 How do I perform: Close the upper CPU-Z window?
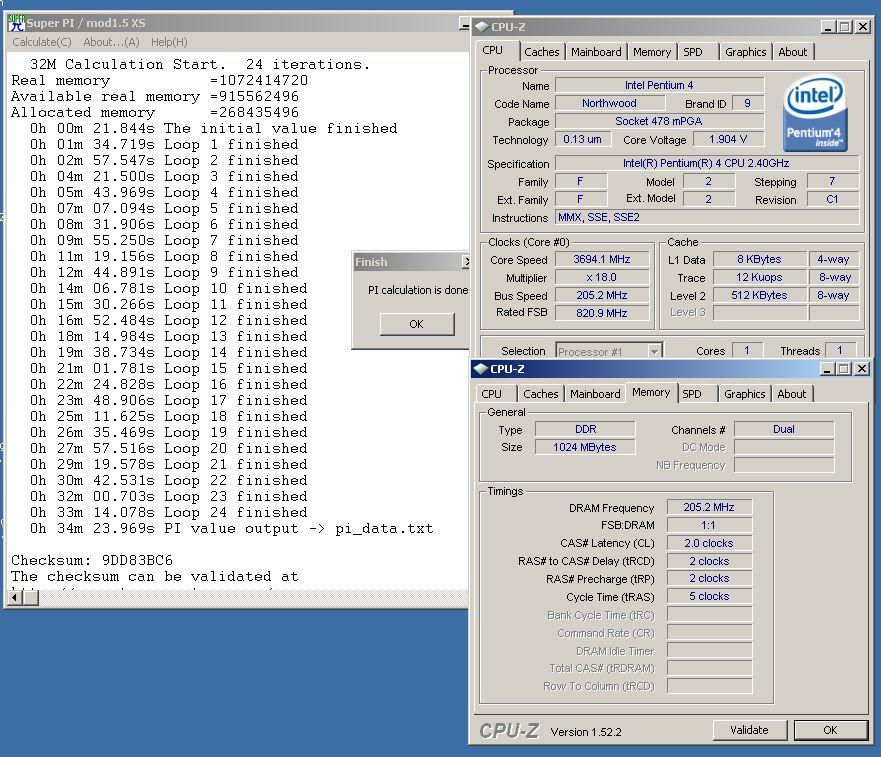pyautogui.click(x=863, y=26)
